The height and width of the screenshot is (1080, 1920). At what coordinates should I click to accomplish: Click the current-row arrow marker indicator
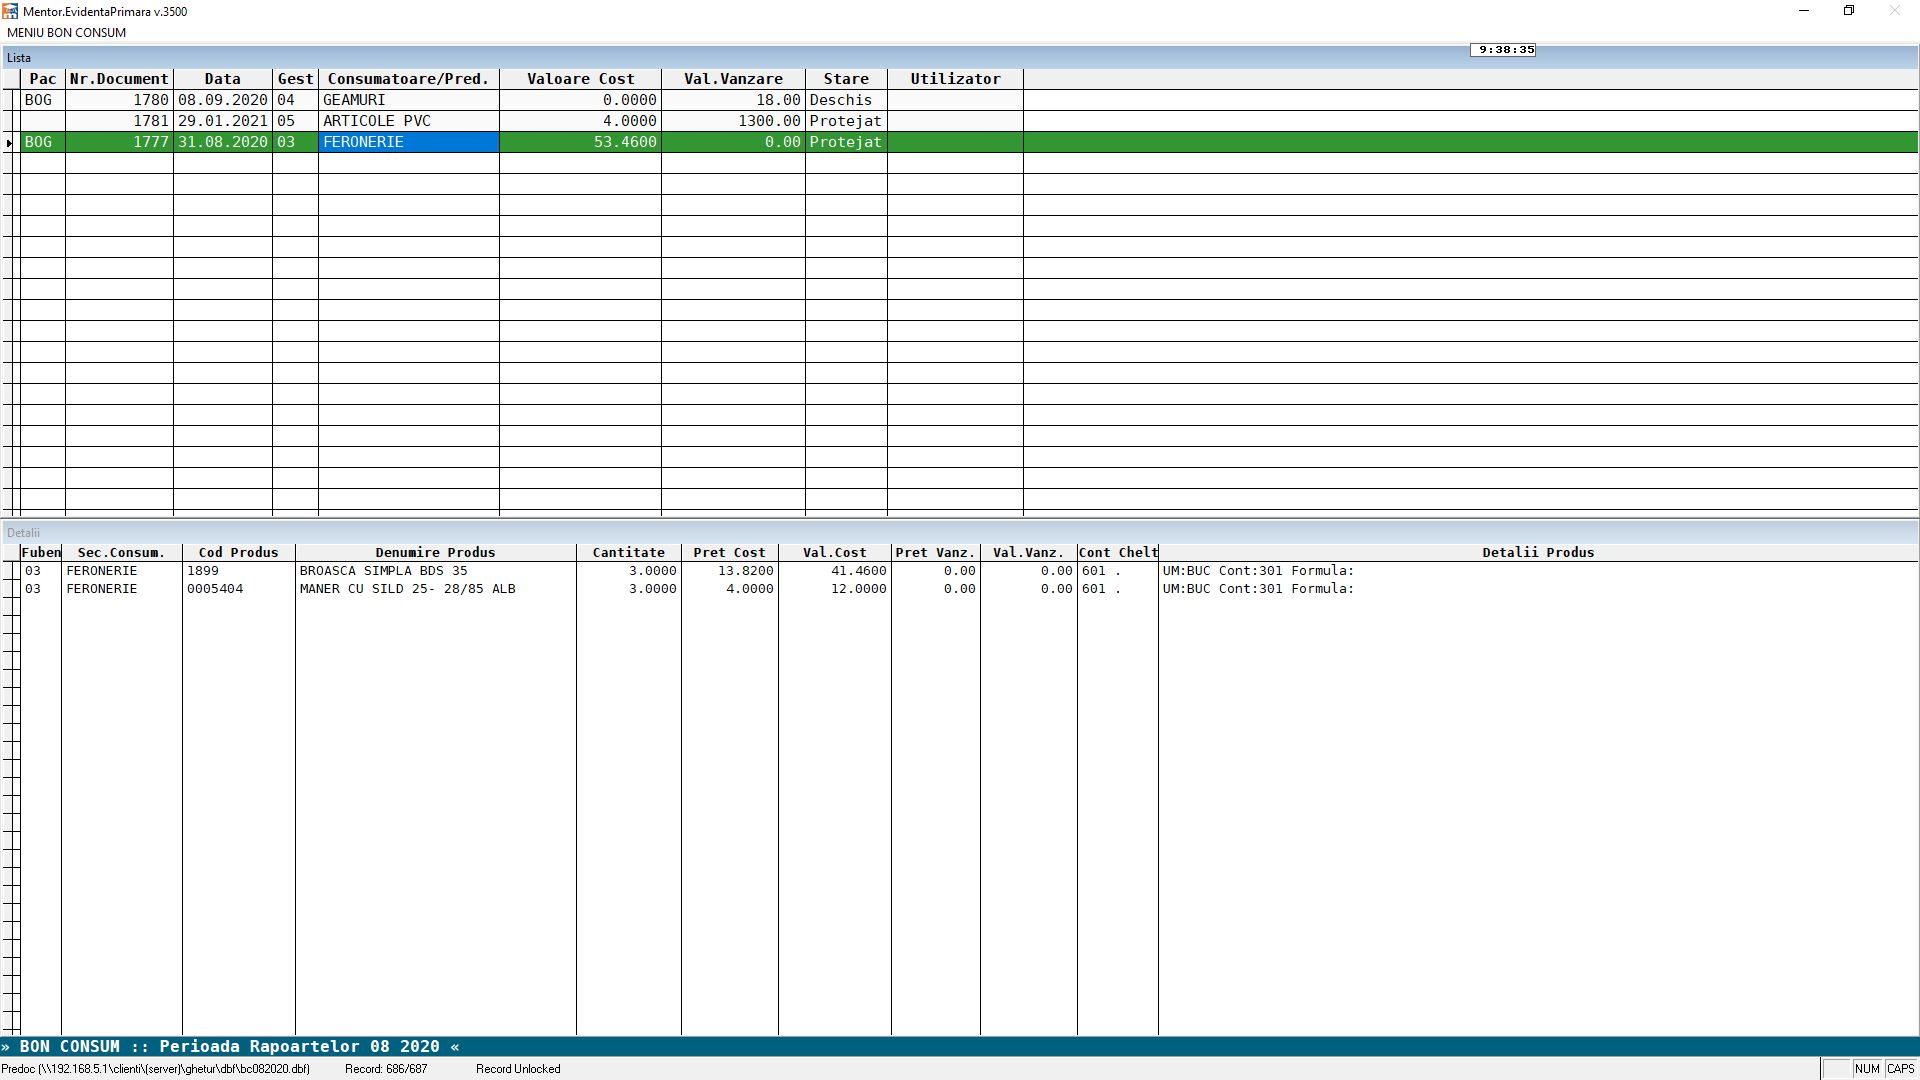(10, 143)
